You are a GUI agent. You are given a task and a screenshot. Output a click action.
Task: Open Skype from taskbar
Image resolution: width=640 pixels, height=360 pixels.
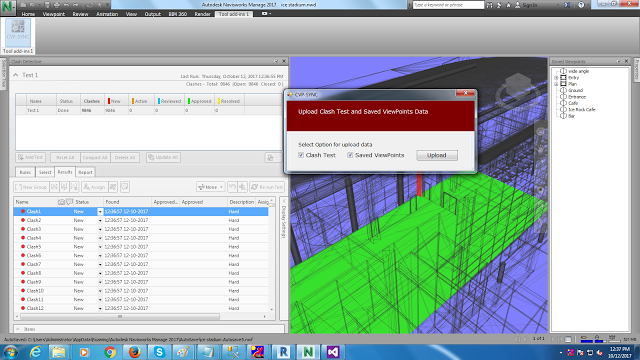[x=159, y=352]
